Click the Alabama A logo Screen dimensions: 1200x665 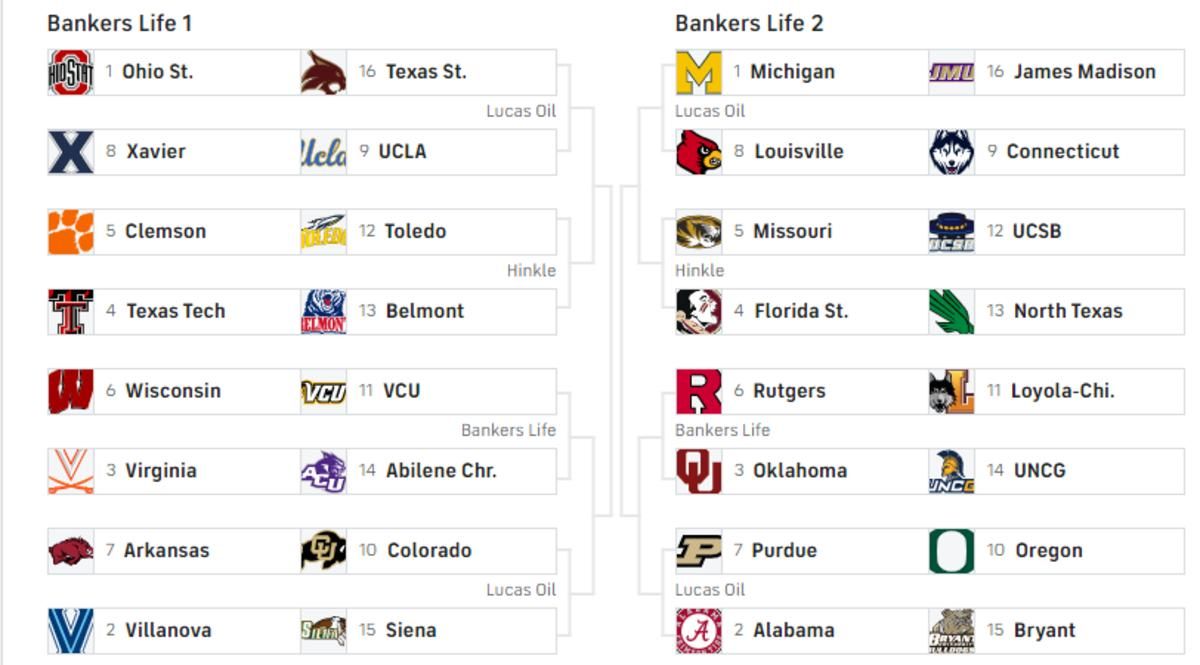[x=699, y=631]
